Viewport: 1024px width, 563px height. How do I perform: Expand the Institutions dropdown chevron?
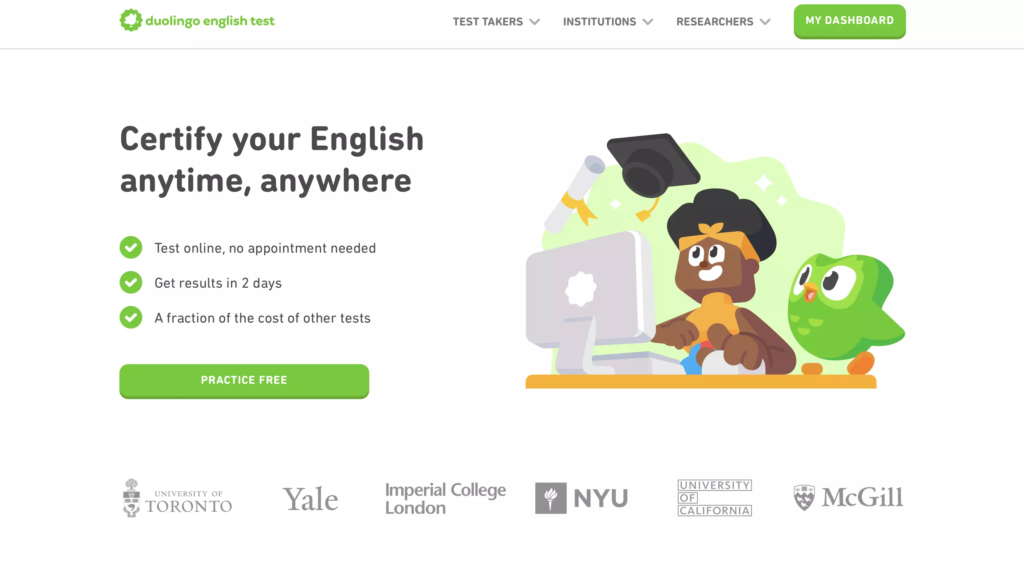[x=648, y=21]
